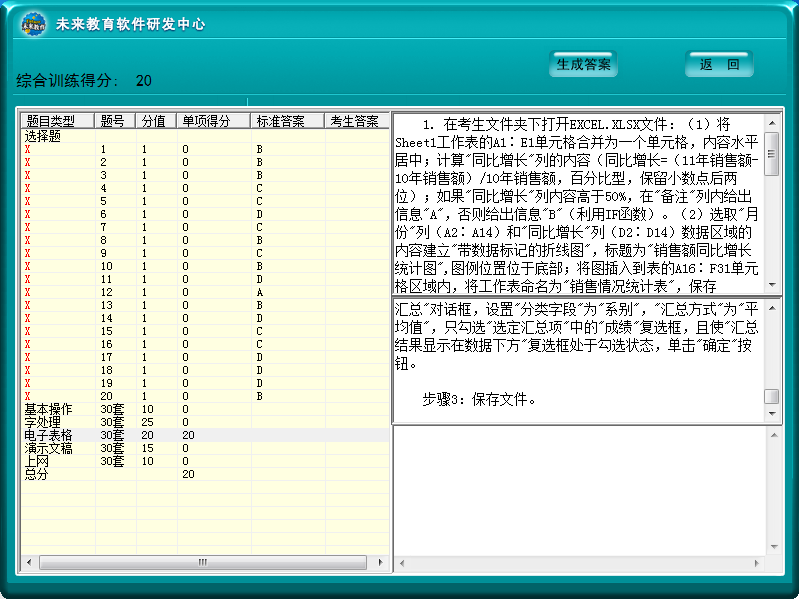The height and width of the screenshot is (599, 799).
Task: Click the 单项得分 column header
Action: pyautogui.click(x=213, y=121)
